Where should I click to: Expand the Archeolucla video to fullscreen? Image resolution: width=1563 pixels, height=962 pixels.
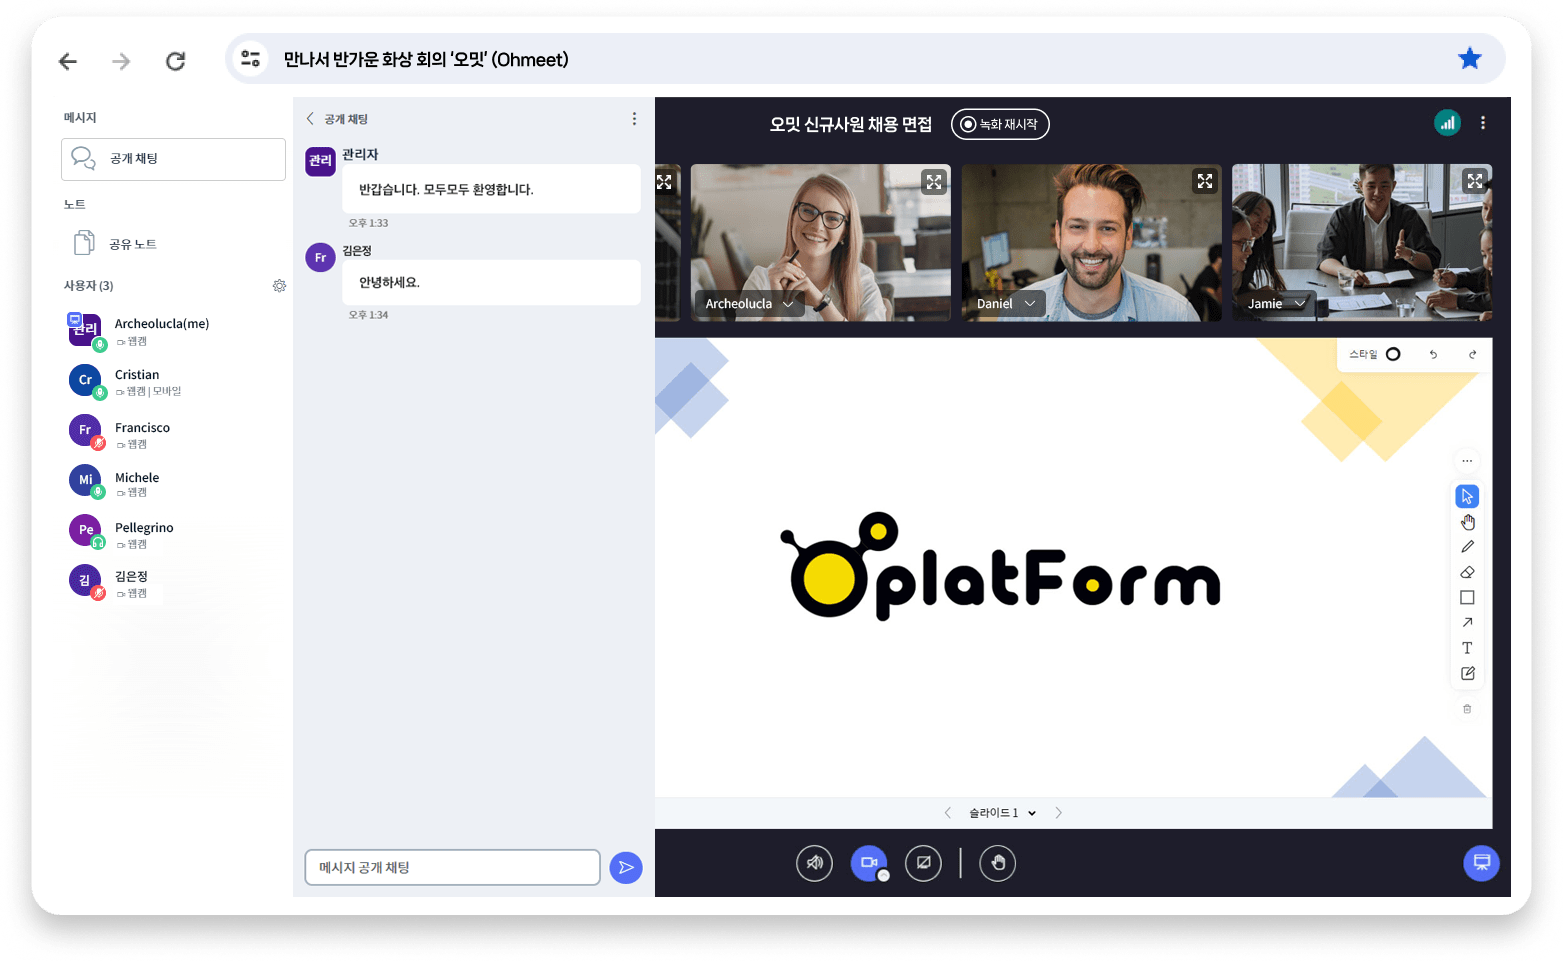click(934, 182)
